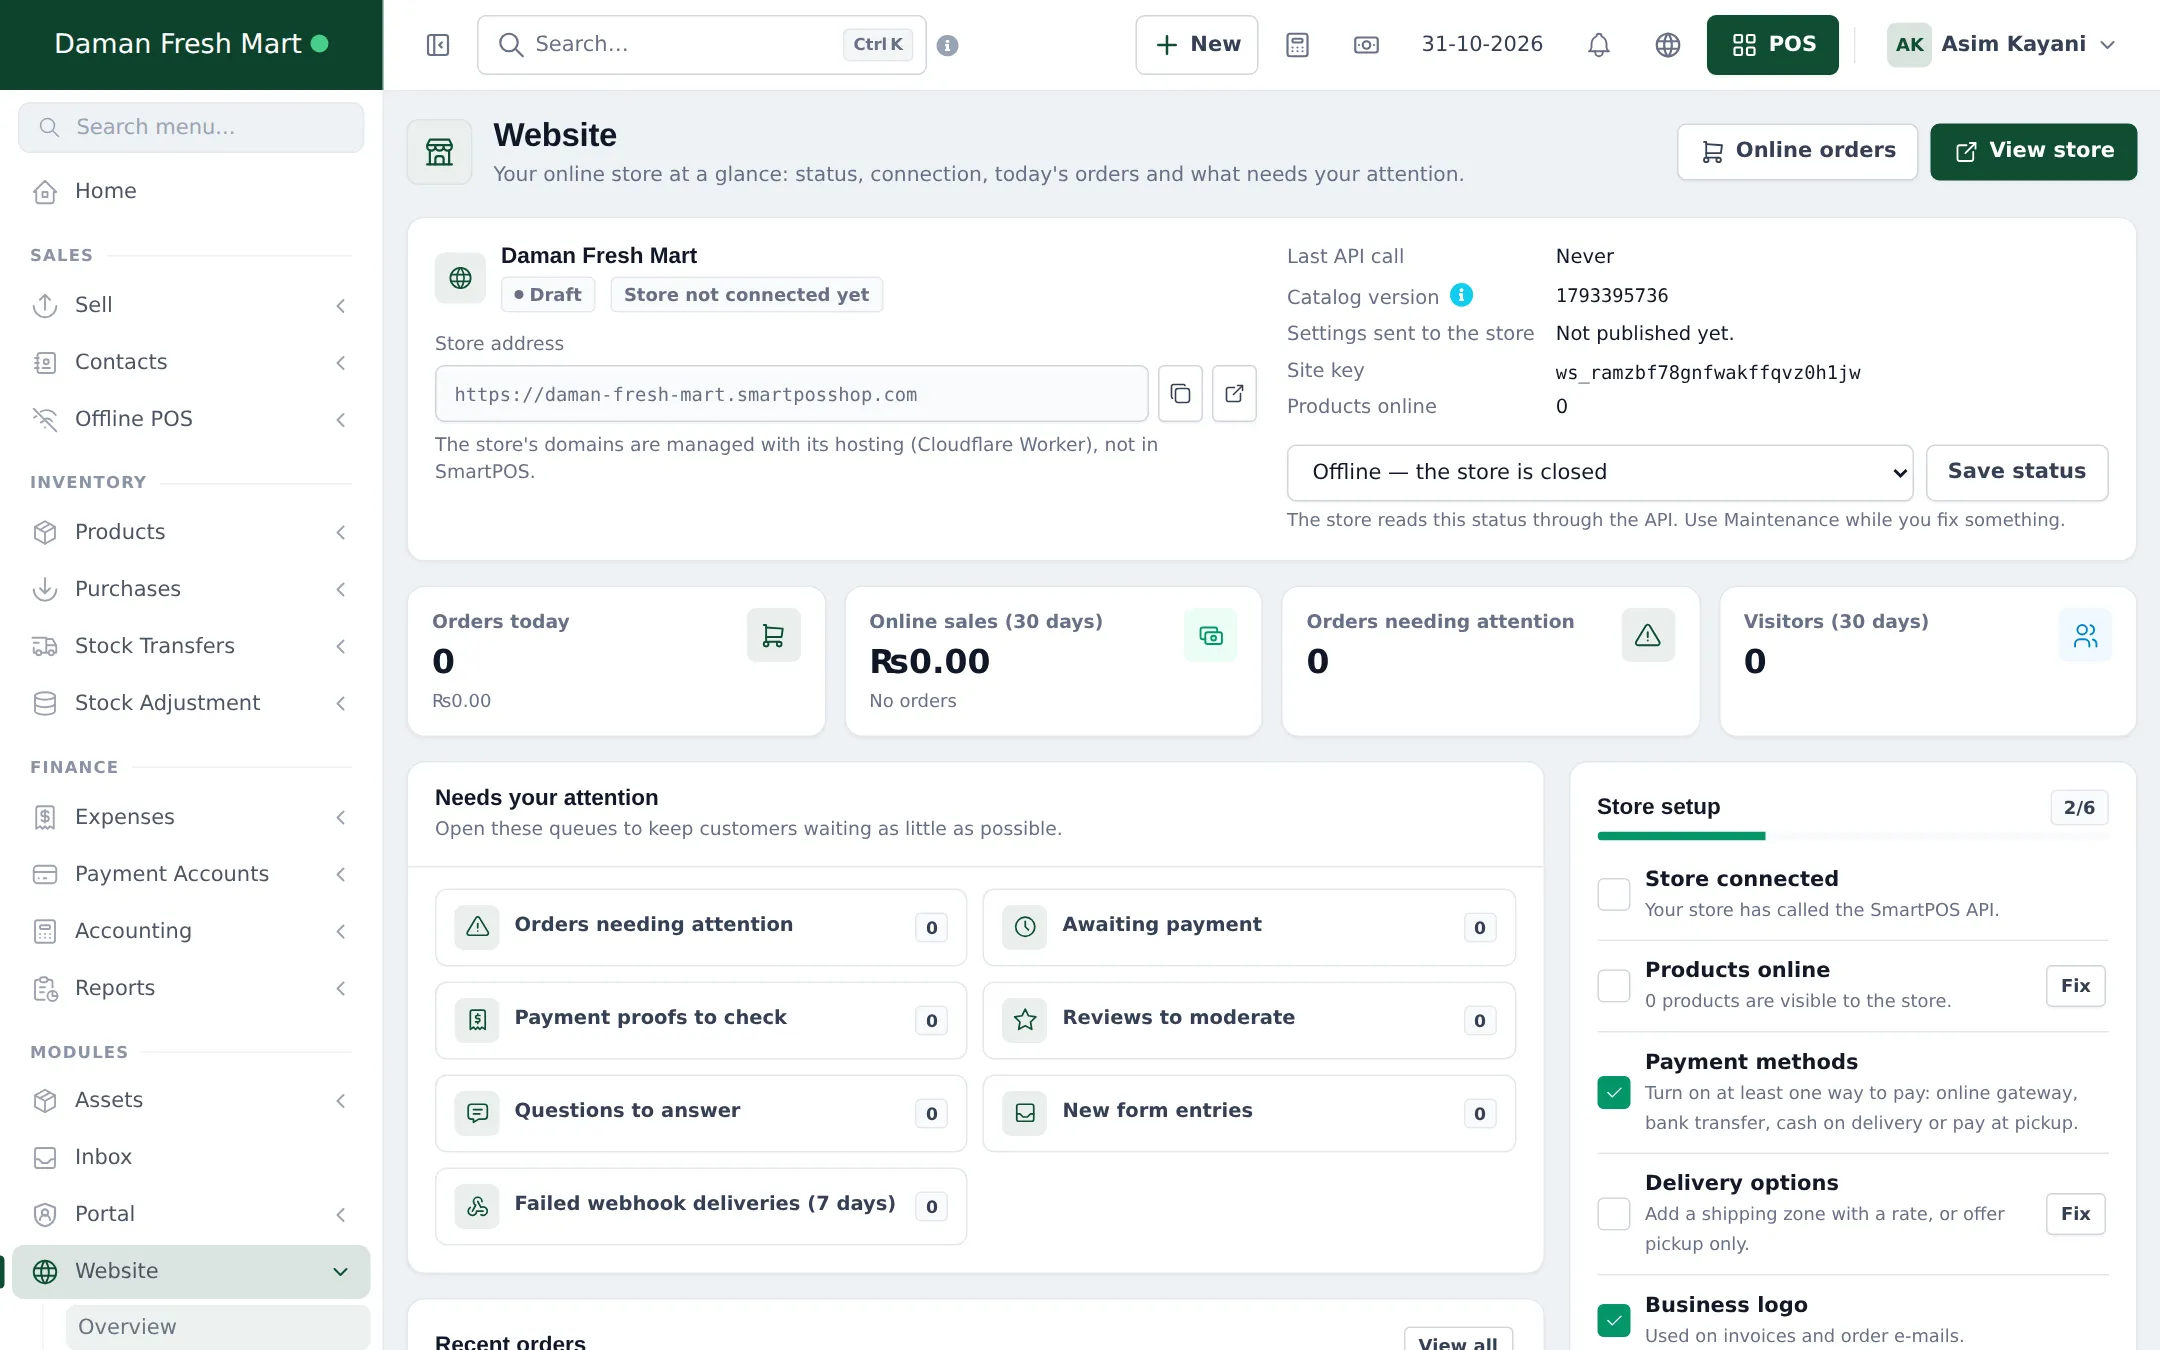Open the notifications bell
2160x1350 pixels.
pyautogui.click(x=1599, y=45)
